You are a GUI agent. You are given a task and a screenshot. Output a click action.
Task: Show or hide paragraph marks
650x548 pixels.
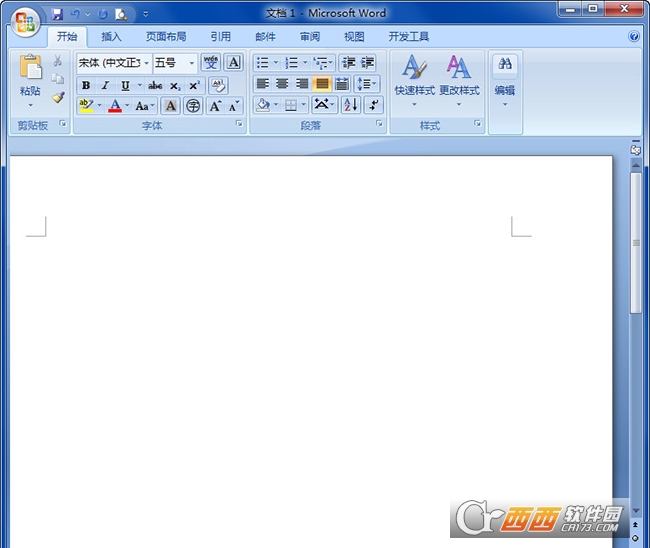[x=374, y=105]
